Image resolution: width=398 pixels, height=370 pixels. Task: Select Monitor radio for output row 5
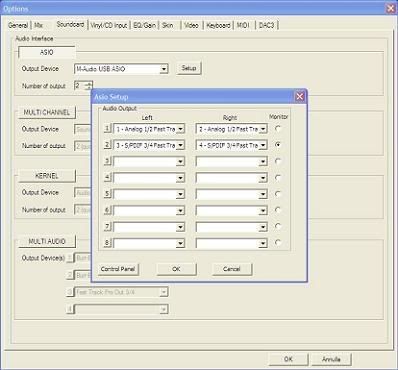pyautogui.click(x=278, y=194)
